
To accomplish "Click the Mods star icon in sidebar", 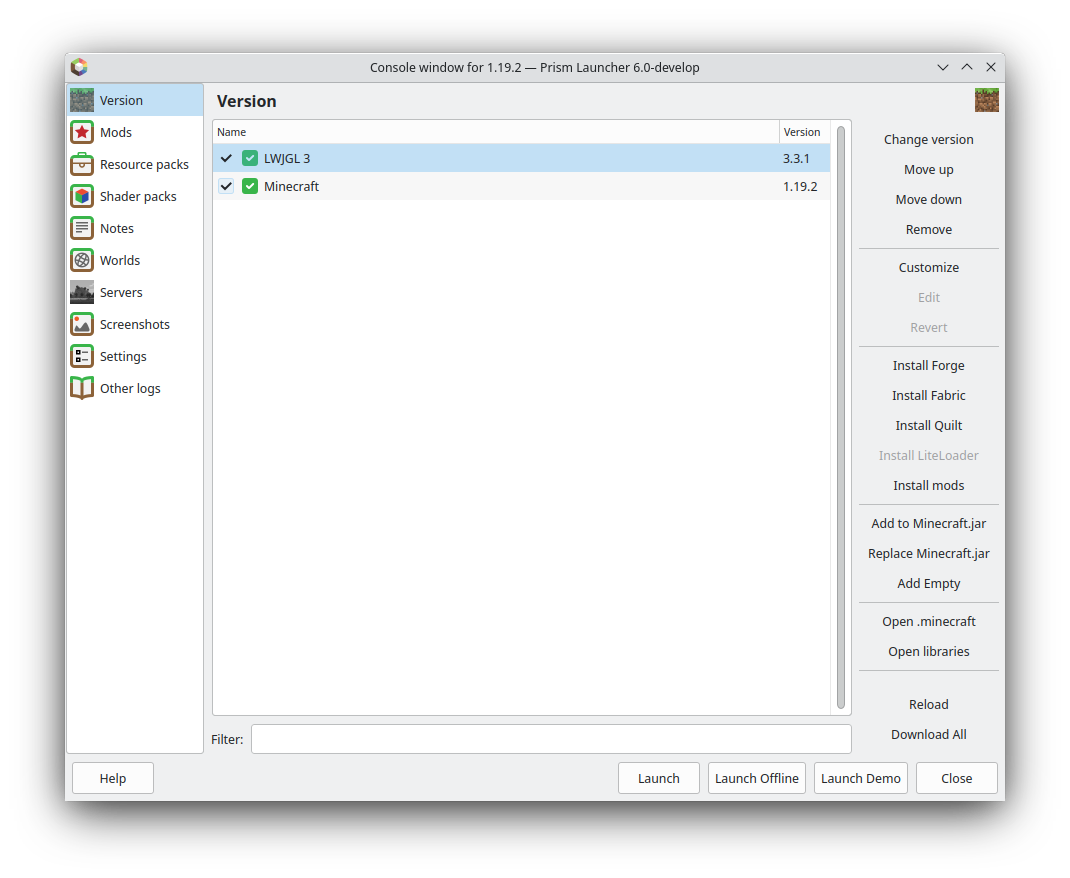I will coord(82,131).
